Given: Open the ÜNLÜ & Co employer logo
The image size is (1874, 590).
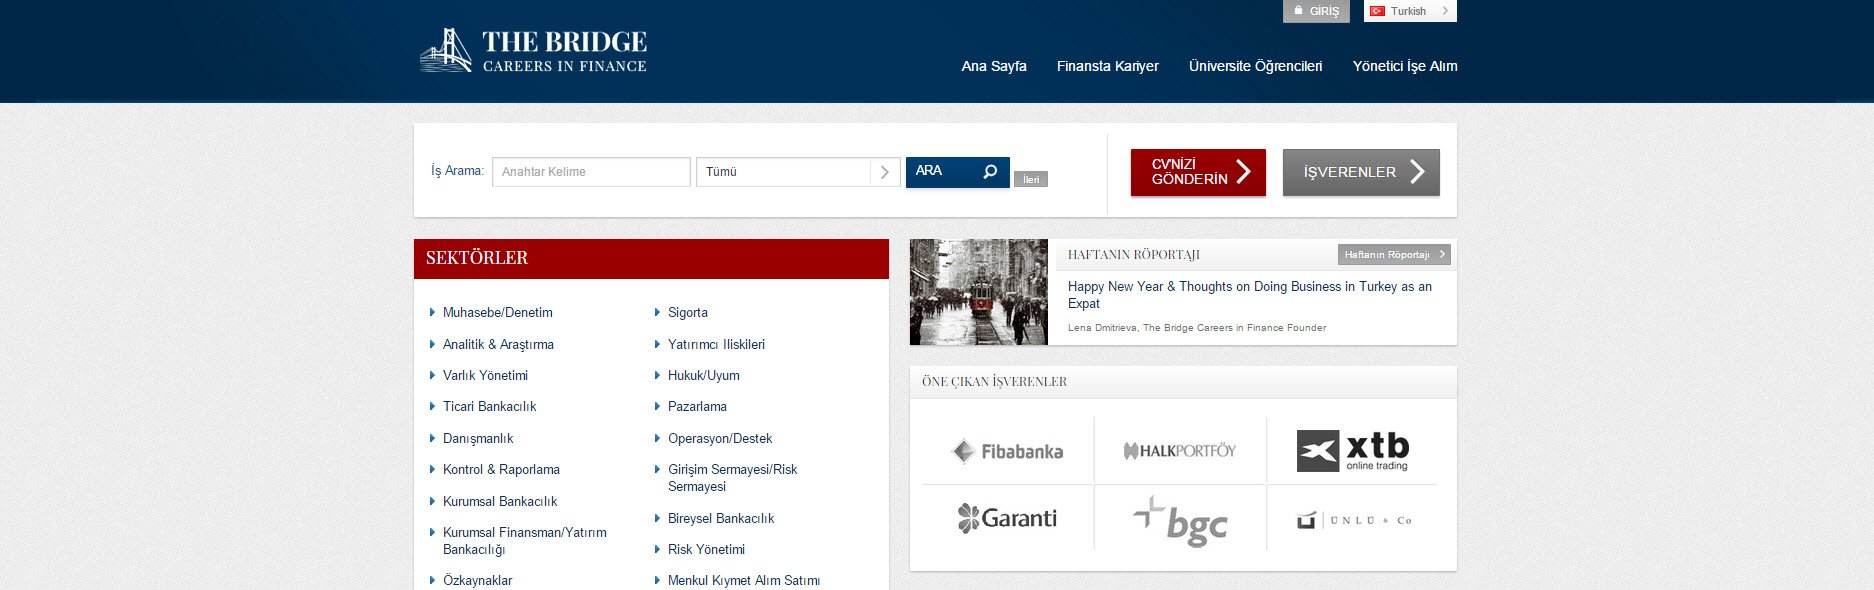Looking at the screenshot, I should point(1352,520).
